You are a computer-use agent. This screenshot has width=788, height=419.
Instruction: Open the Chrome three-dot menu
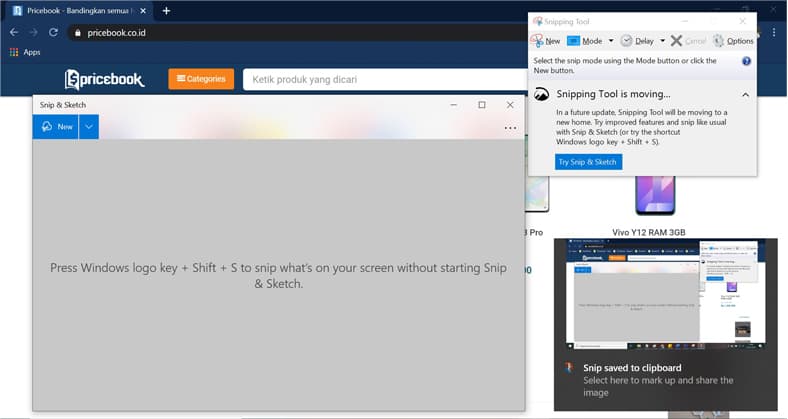[774, 33]
